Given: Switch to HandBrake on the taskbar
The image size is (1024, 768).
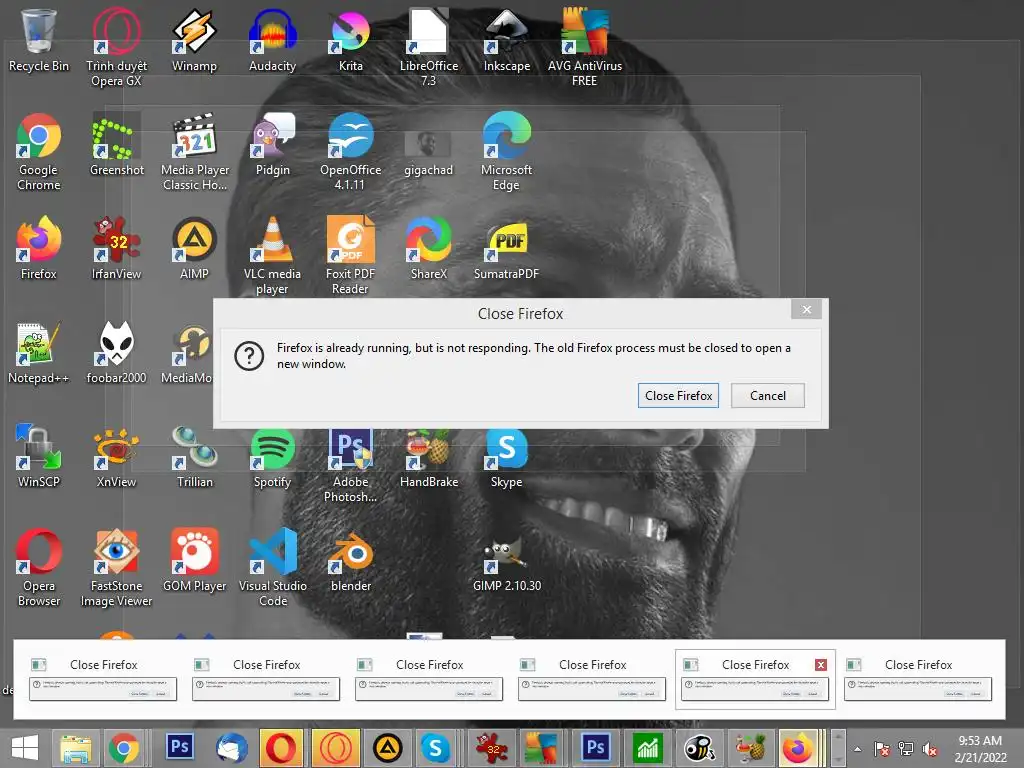Looking at the screenshot, I should (750, 748).
